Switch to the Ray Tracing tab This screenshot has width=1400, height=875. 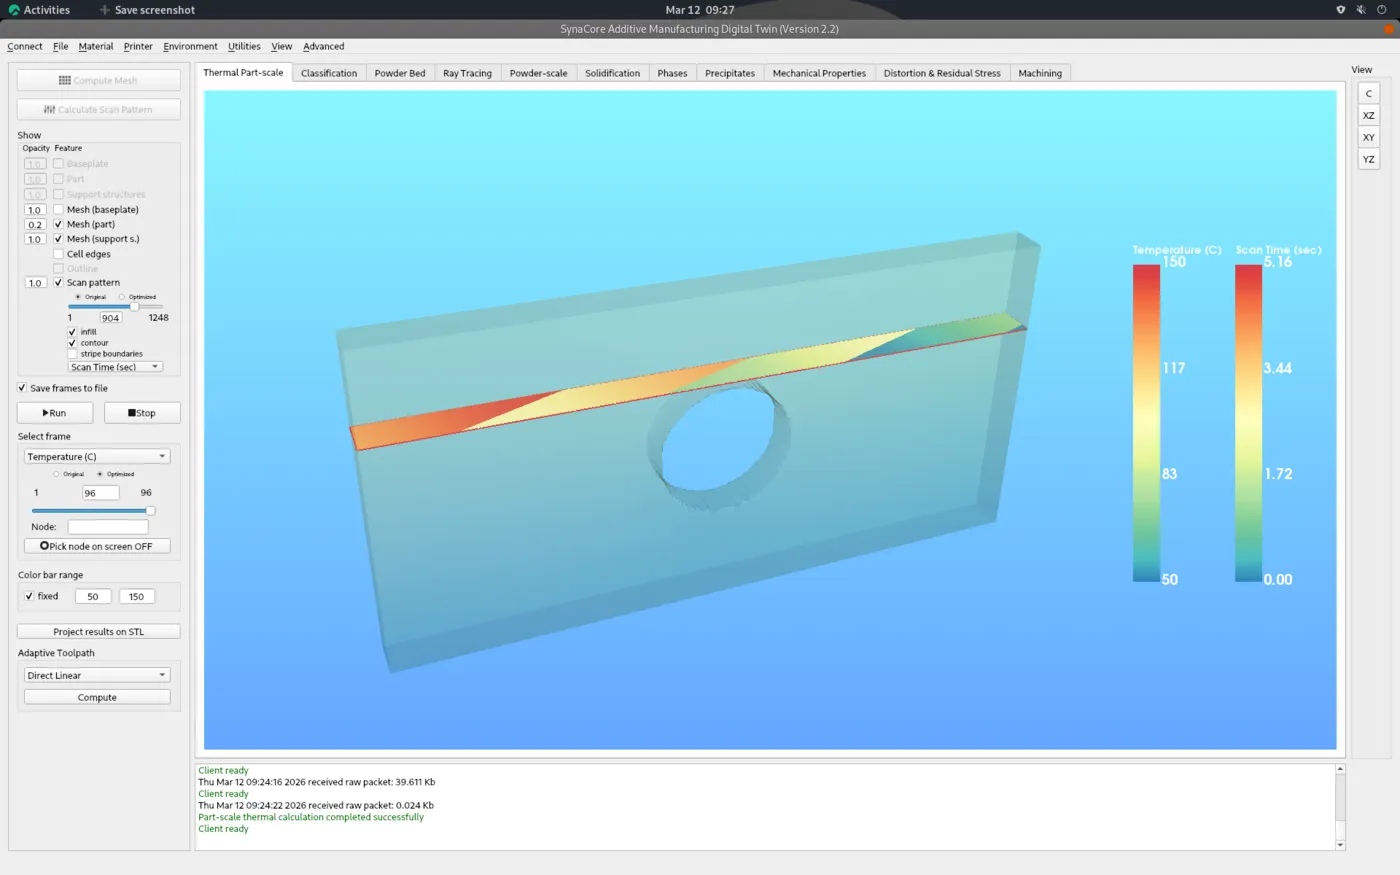tap(467, 73)
